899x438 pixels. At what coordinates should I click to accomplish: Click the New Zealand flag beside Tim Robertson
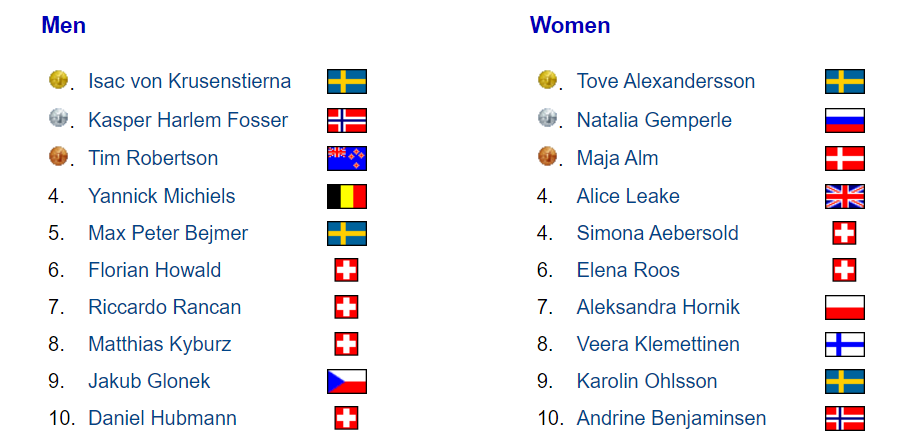(x=347, y=158)
